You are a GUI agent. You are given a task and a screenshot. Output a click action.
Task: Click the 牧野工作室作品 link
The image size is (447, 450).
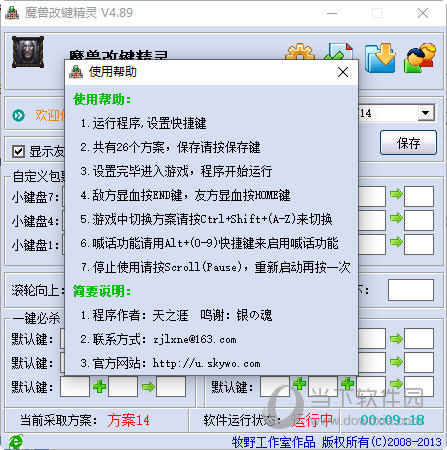pos(273,442)
